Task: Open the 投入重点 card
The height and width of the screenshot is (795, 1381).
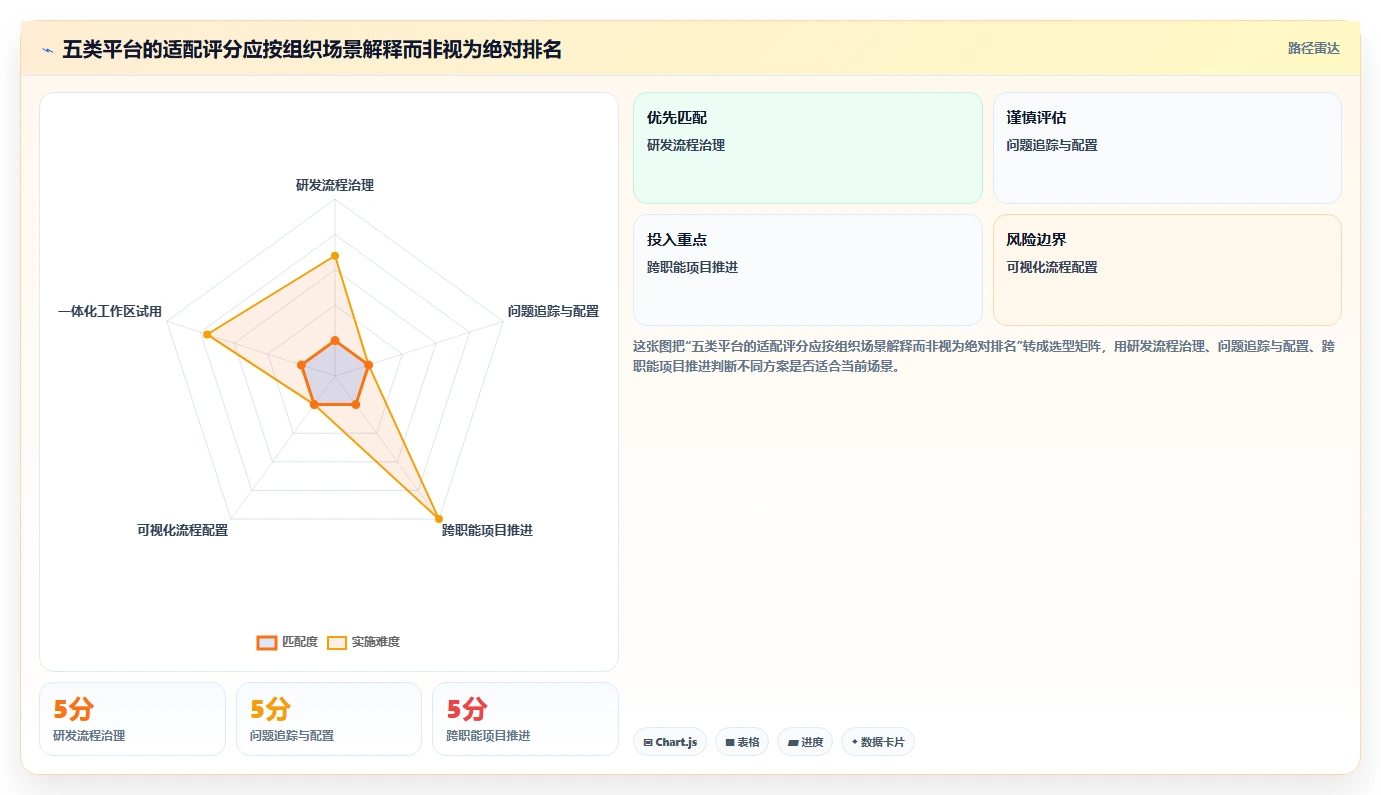Action: pos(808,270)
